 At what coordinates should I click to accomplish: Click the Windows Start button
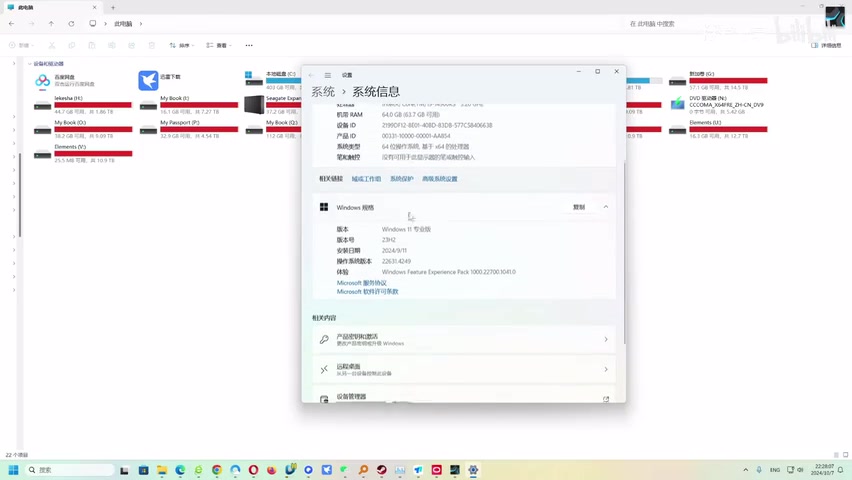14,470
